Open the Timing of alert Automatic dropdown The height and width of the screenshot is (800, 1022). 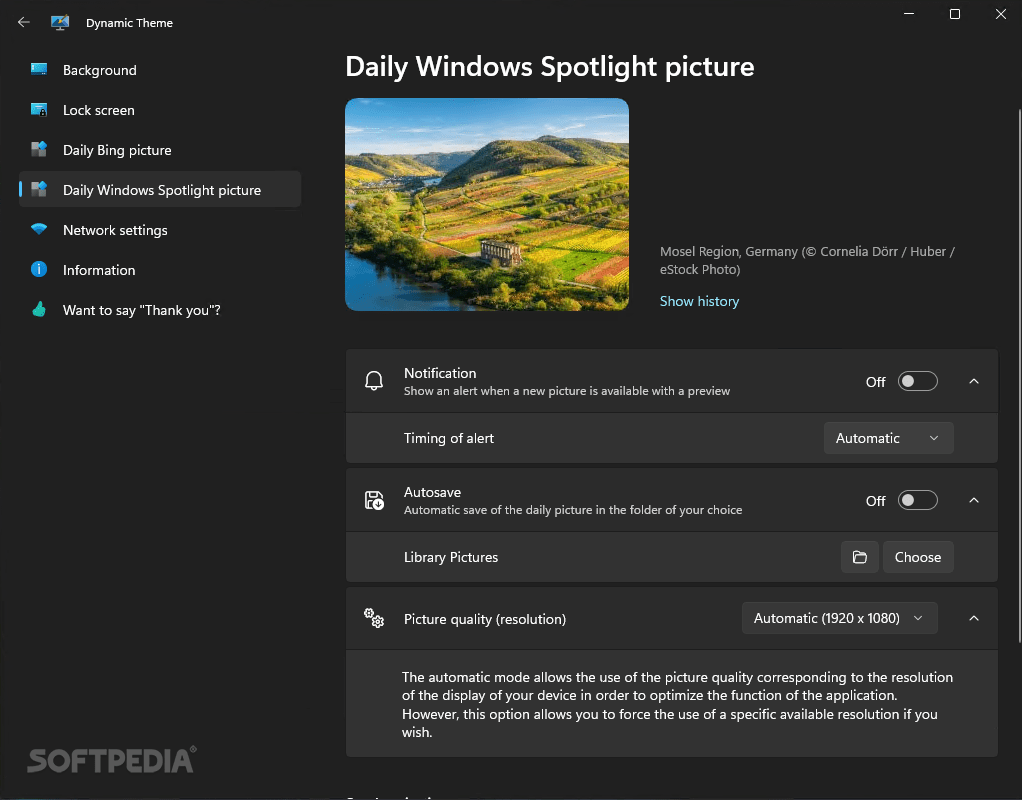coord(888,438)
